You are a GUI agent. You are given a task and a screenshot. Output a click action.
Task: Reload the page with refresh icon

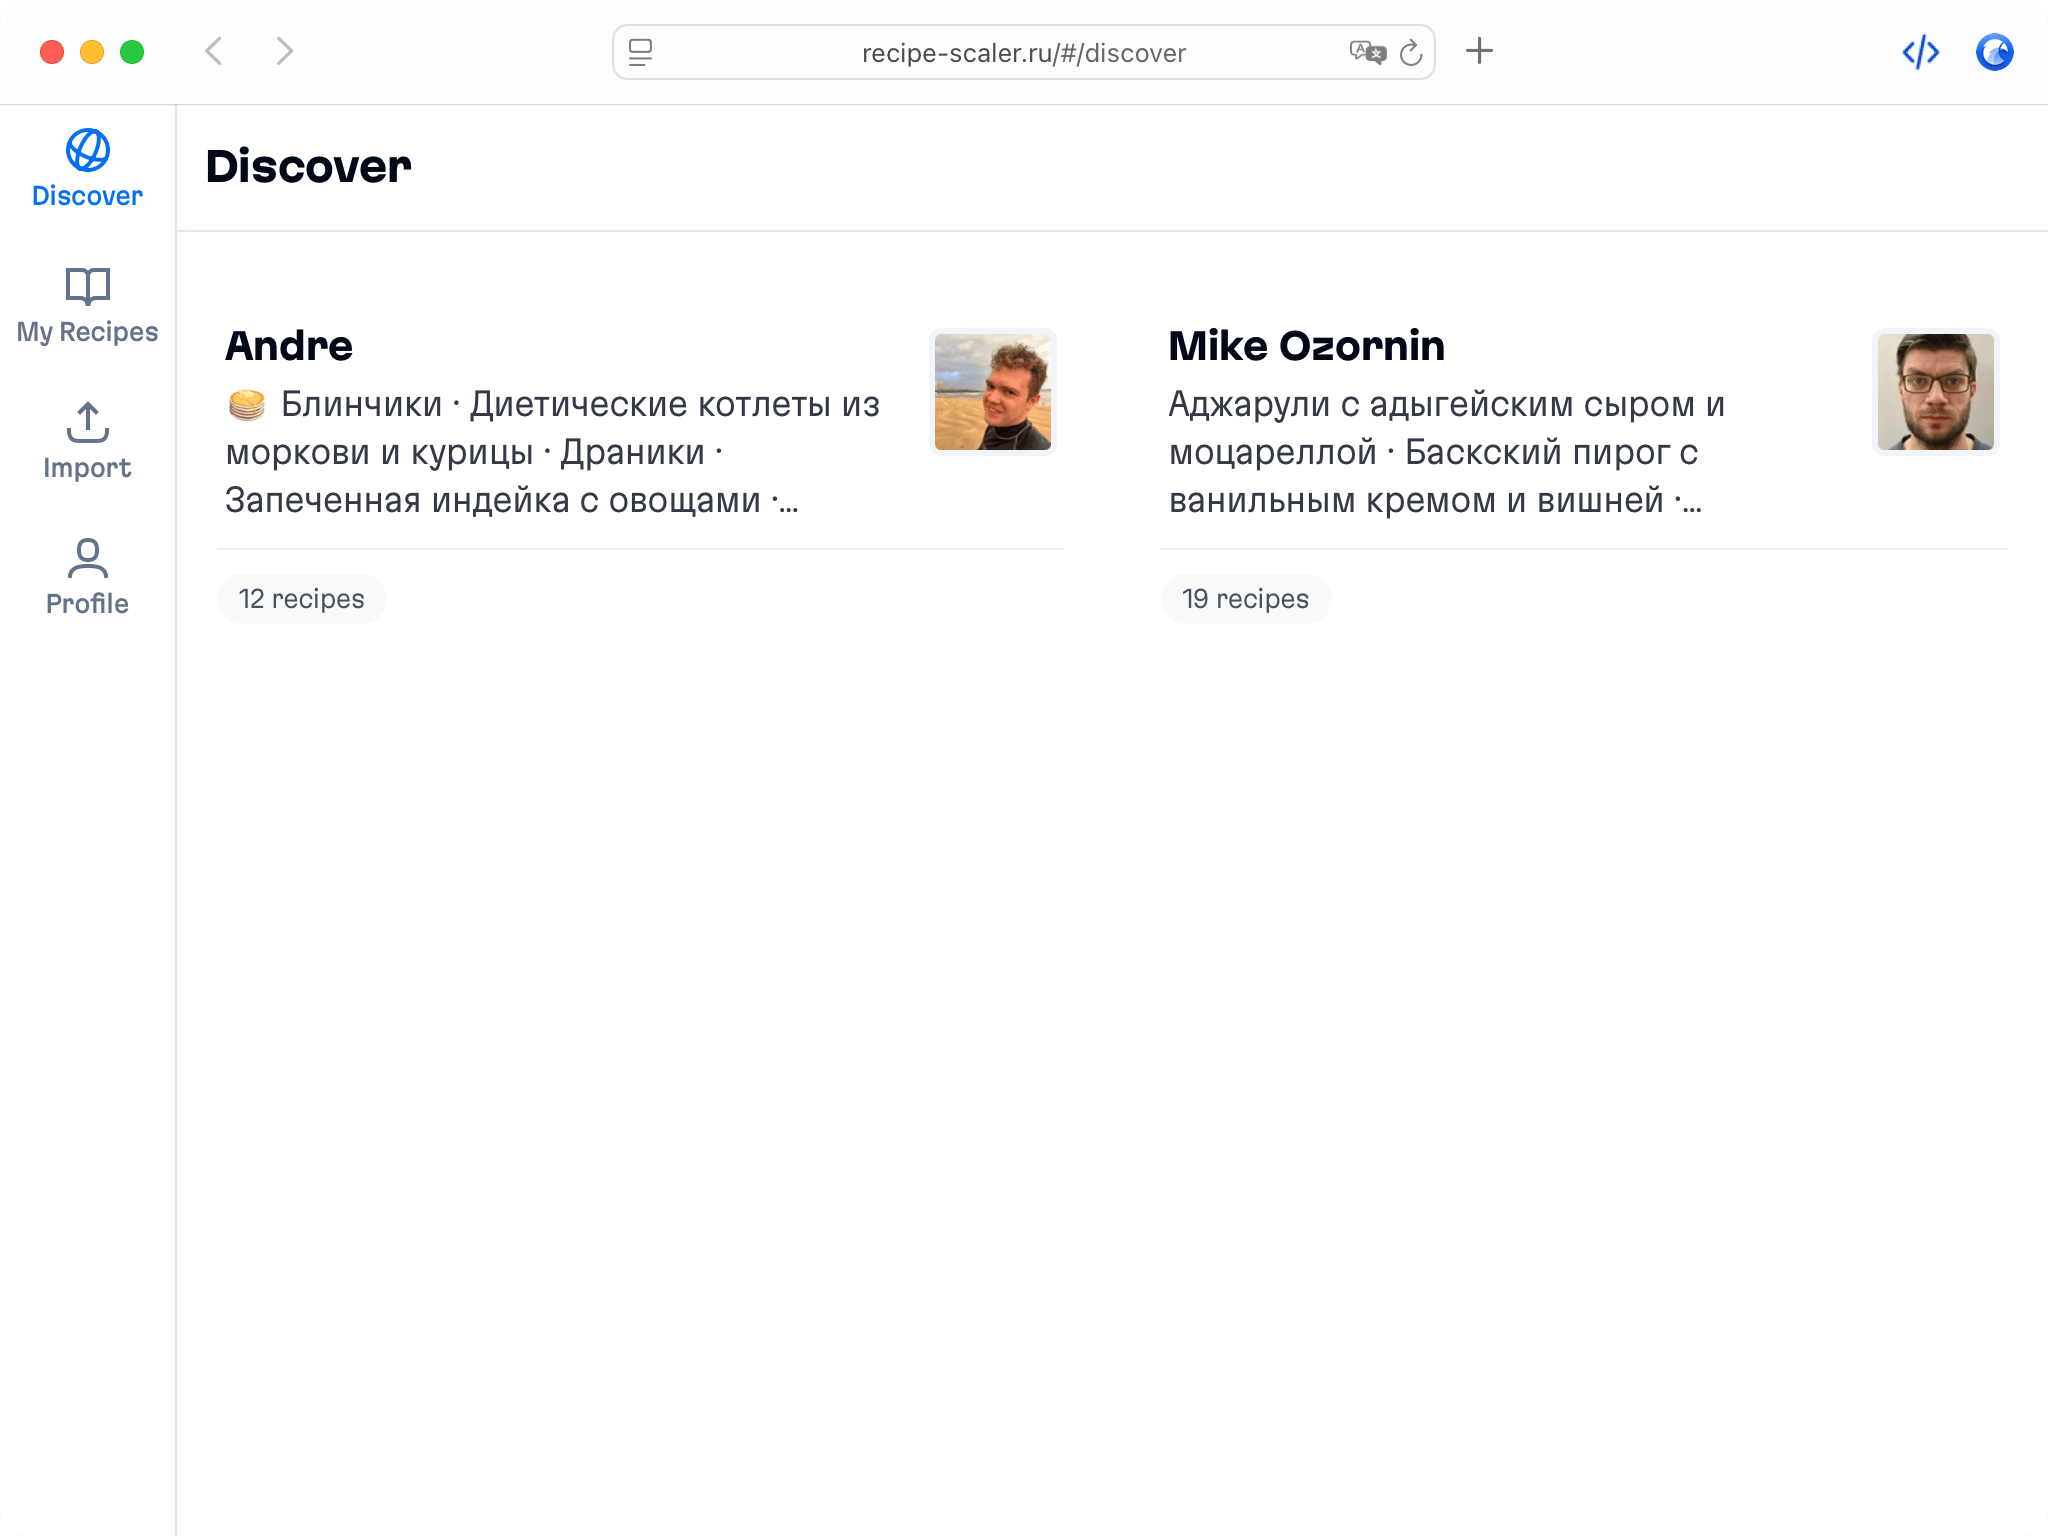(1411, 52)
